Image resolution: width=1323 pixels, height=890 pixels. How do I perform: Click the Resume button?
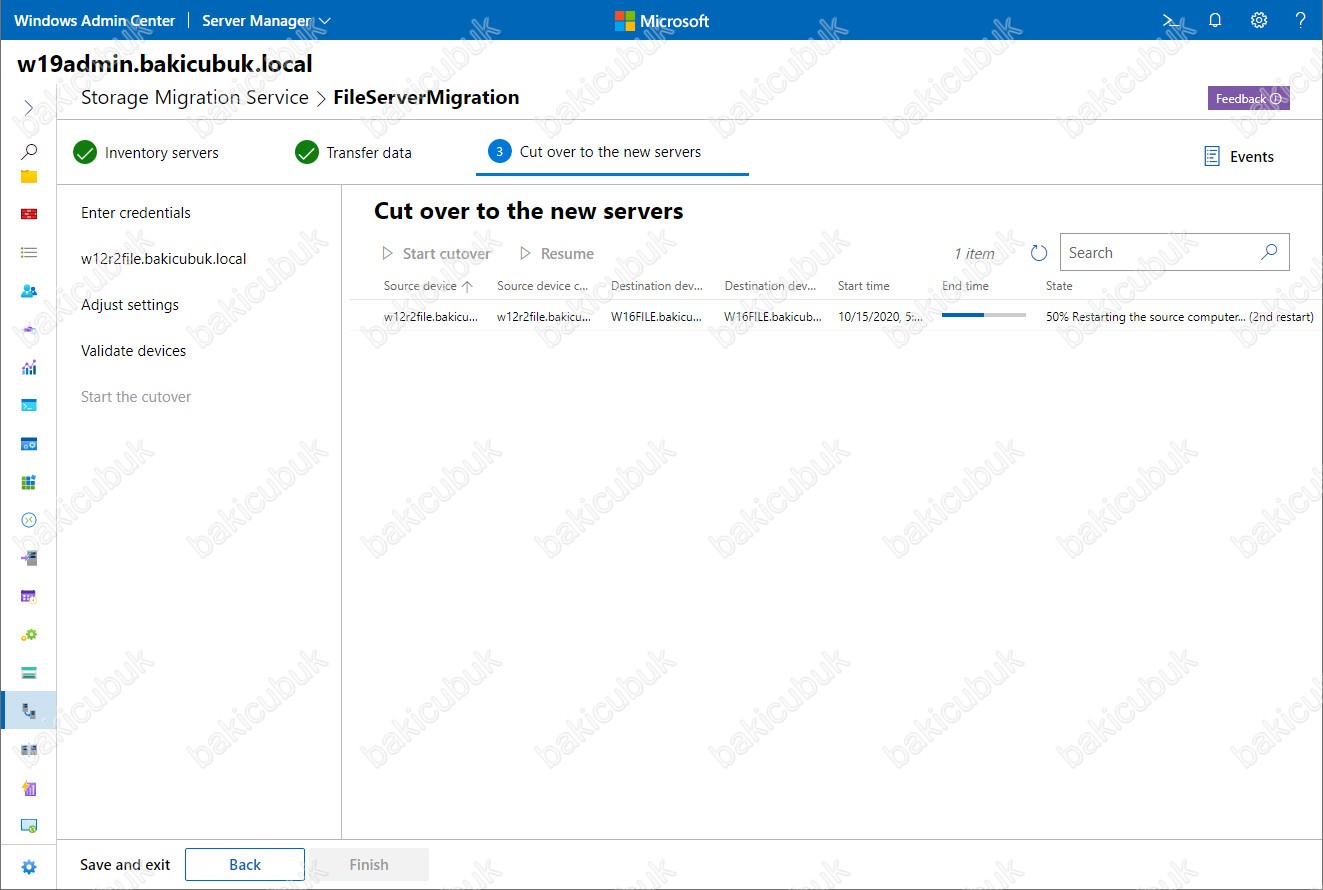[x=557, y=254]
